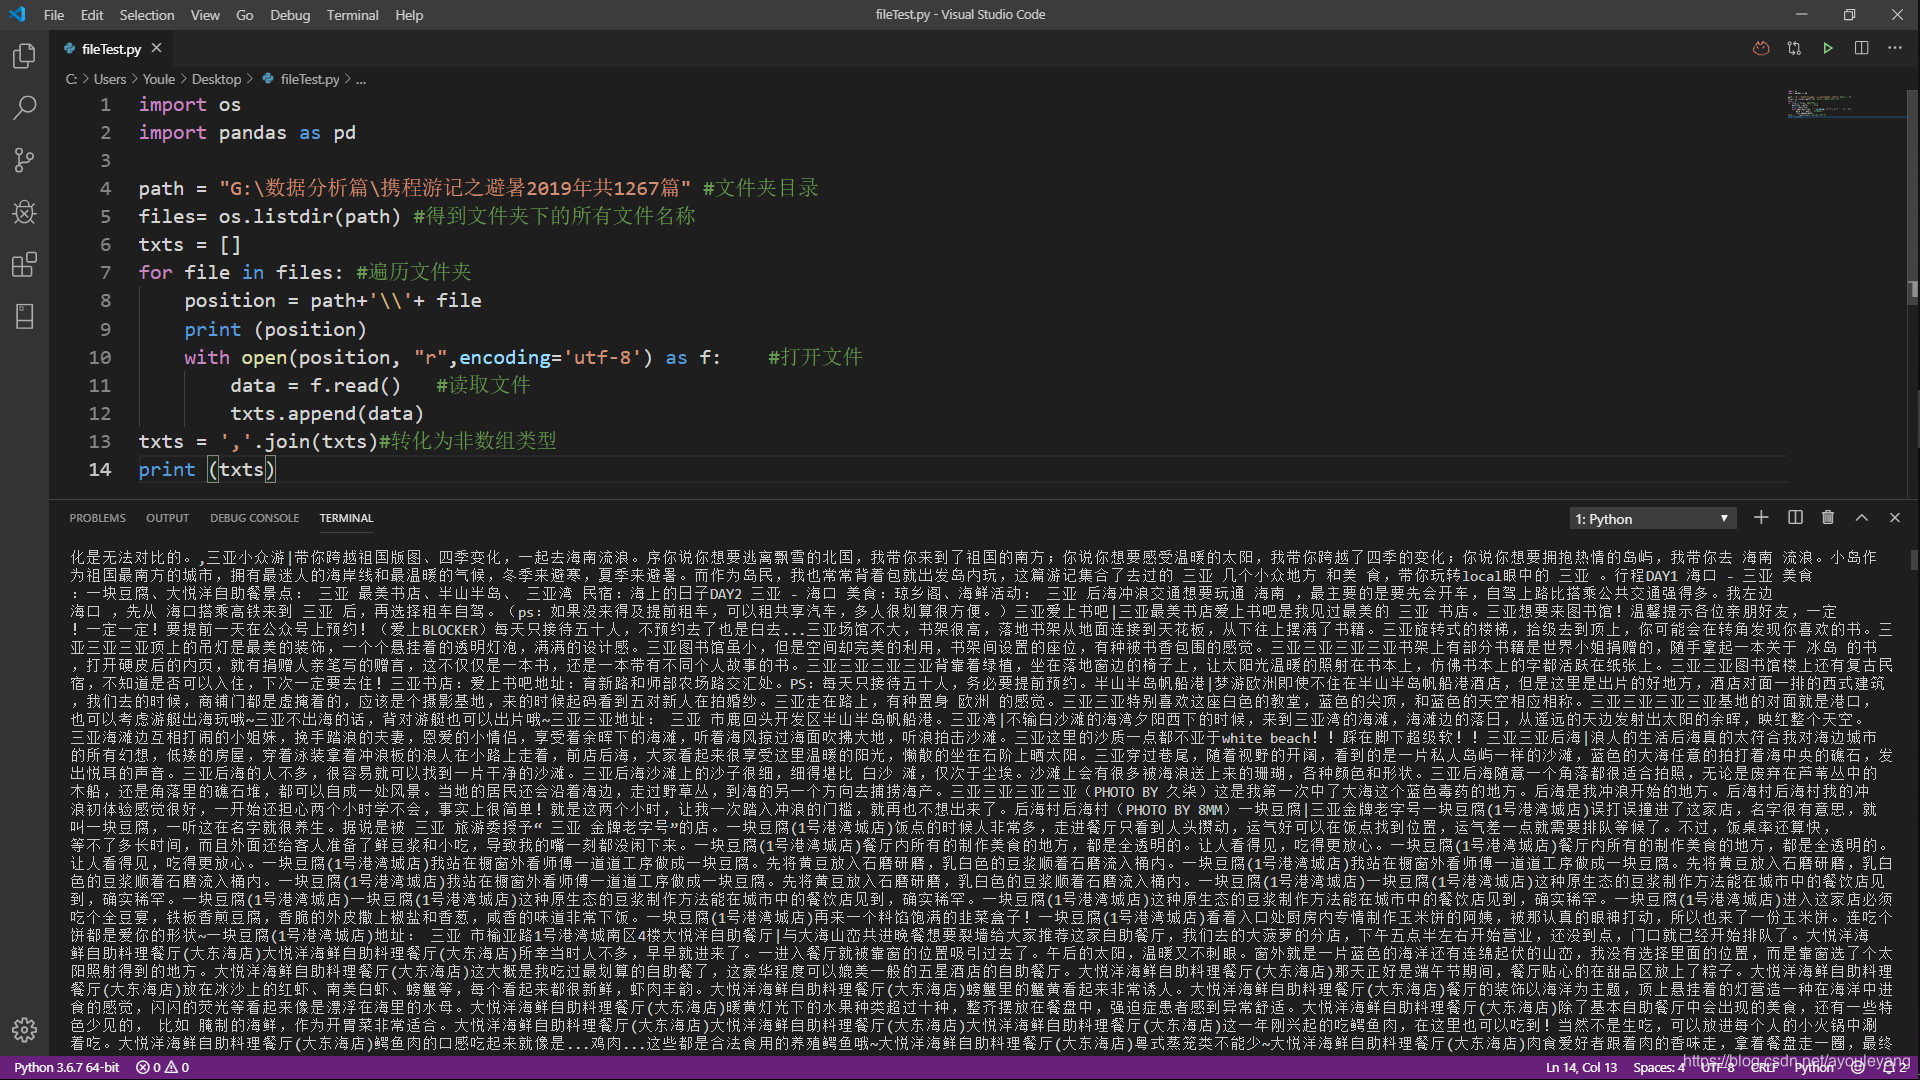
Task: Click breadcrumb 'C:' drive
Action: tap(71, 79)
